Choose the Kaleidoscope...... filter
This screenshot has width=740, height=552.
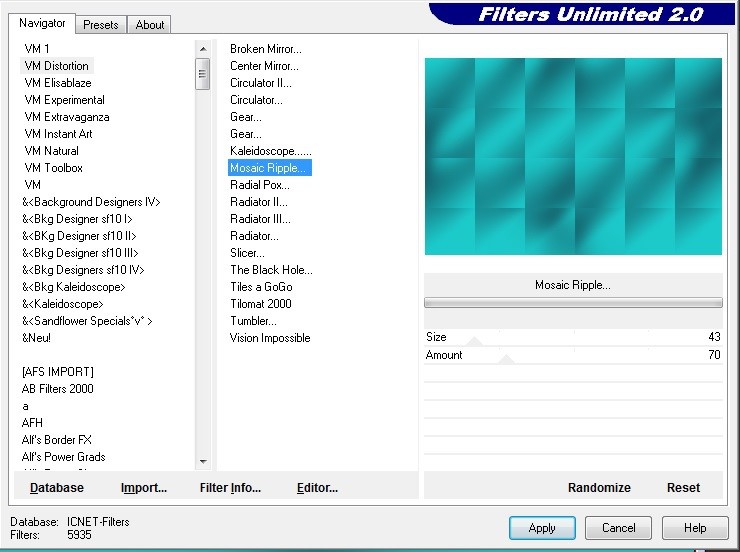pos(270,151)
